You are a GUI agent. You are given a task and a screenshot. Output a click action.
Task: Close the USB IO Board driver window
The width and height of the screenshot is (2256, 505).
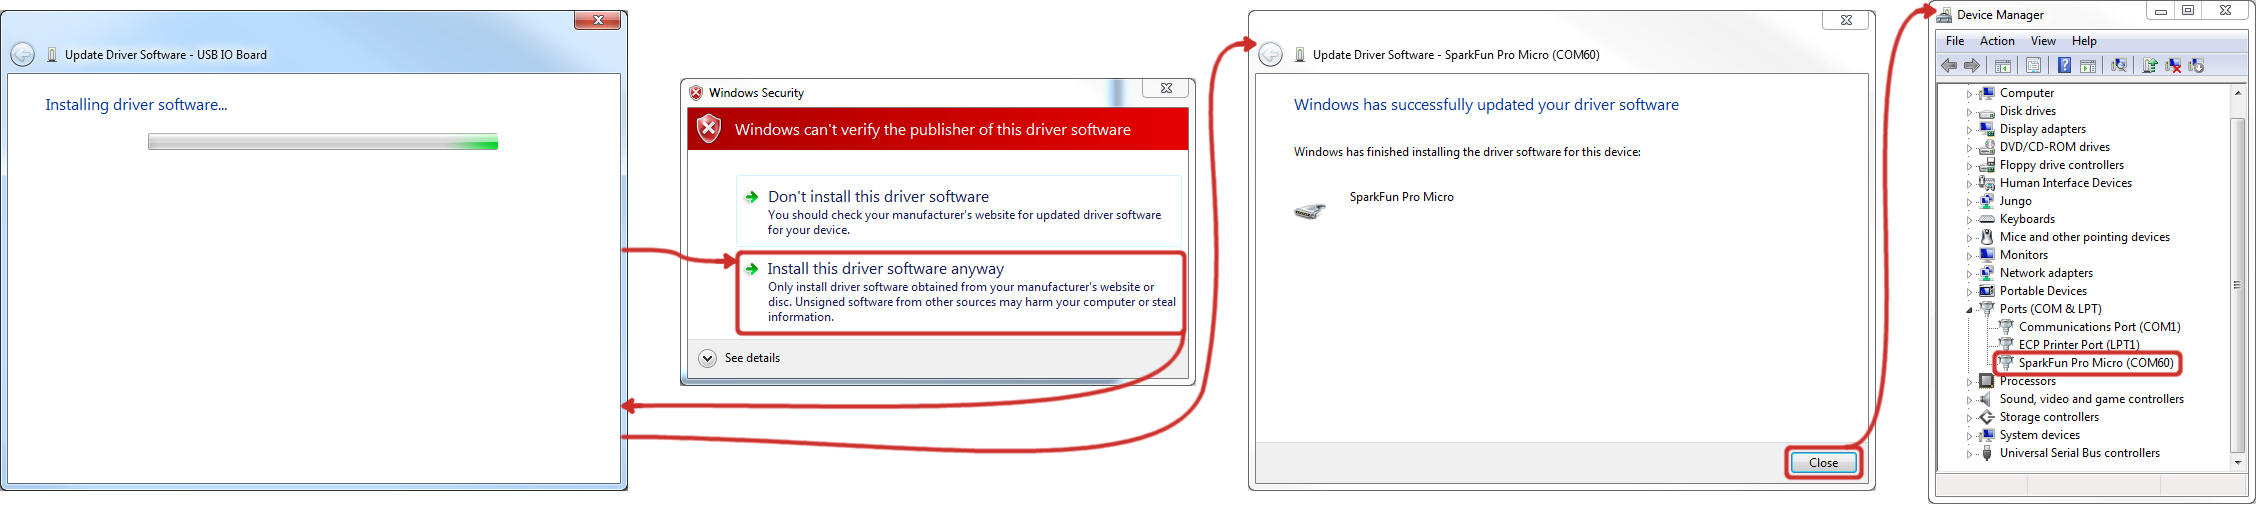[598, 20]
